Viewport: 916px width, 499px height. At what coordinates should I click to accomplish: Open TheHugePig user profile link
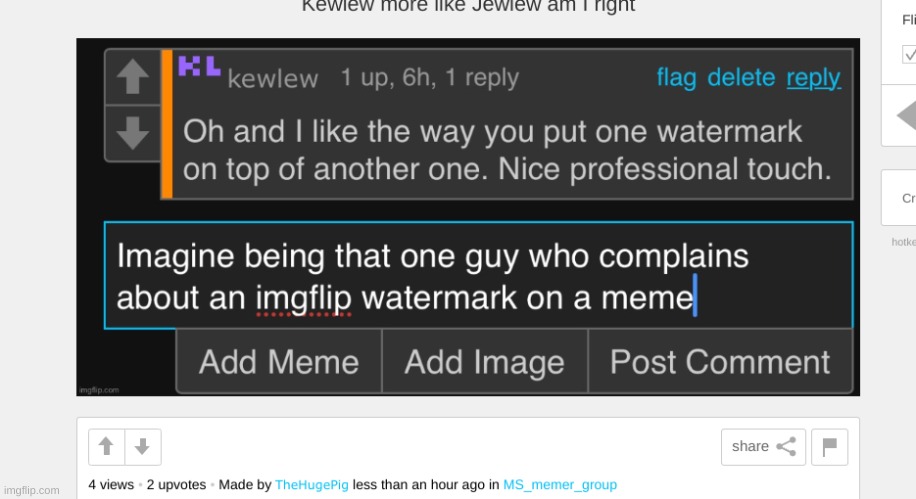pos(311,484)
